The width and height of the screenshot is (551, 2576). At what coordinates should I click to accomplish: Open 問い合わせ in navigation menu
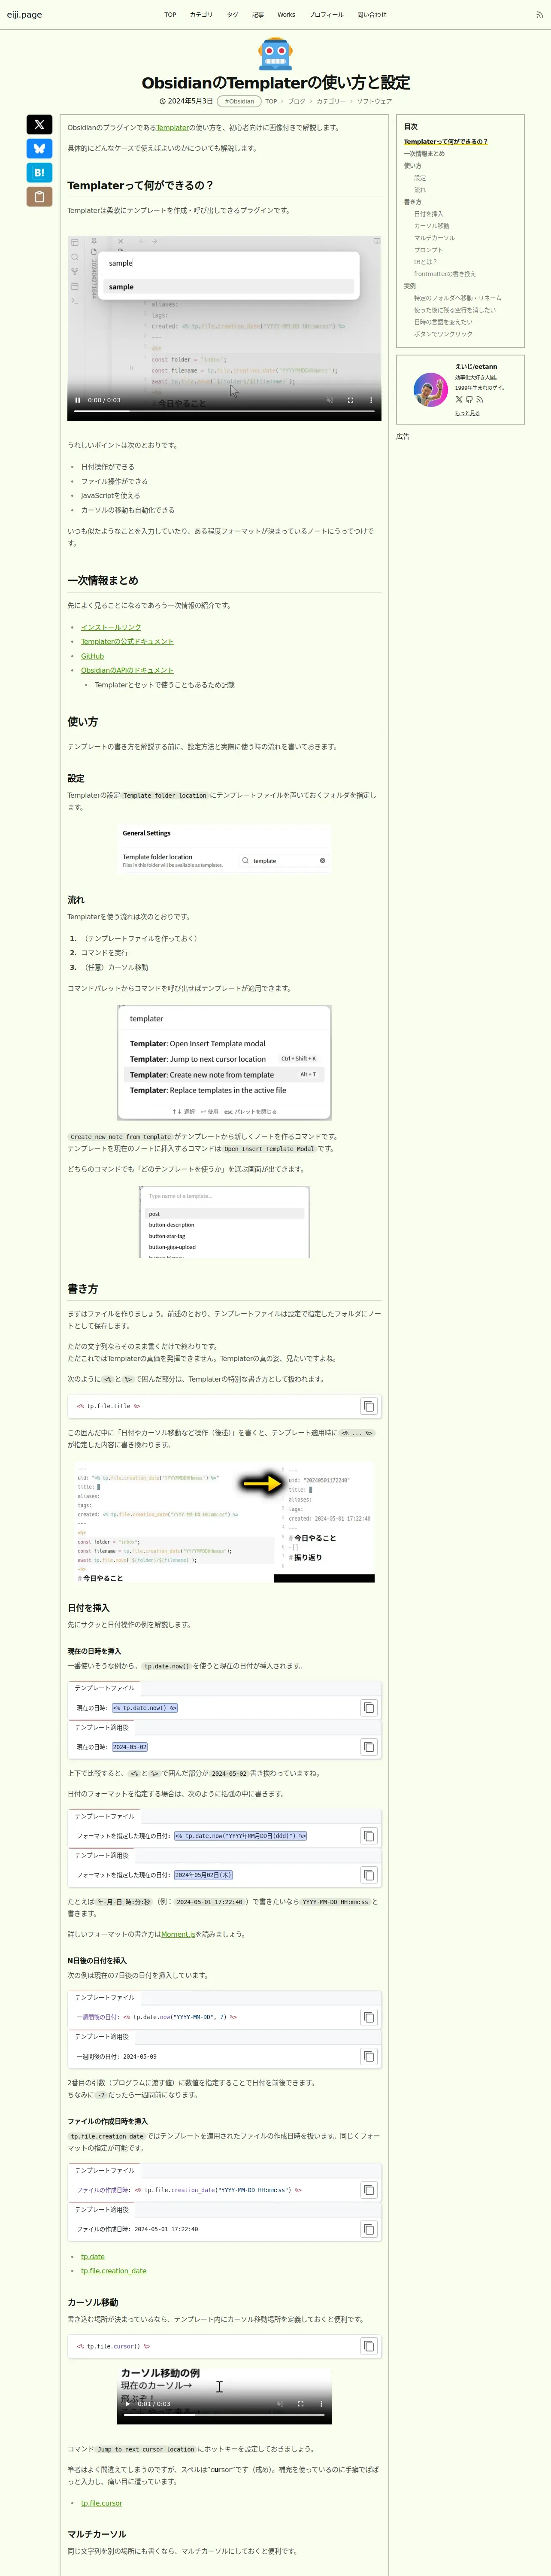372,15
